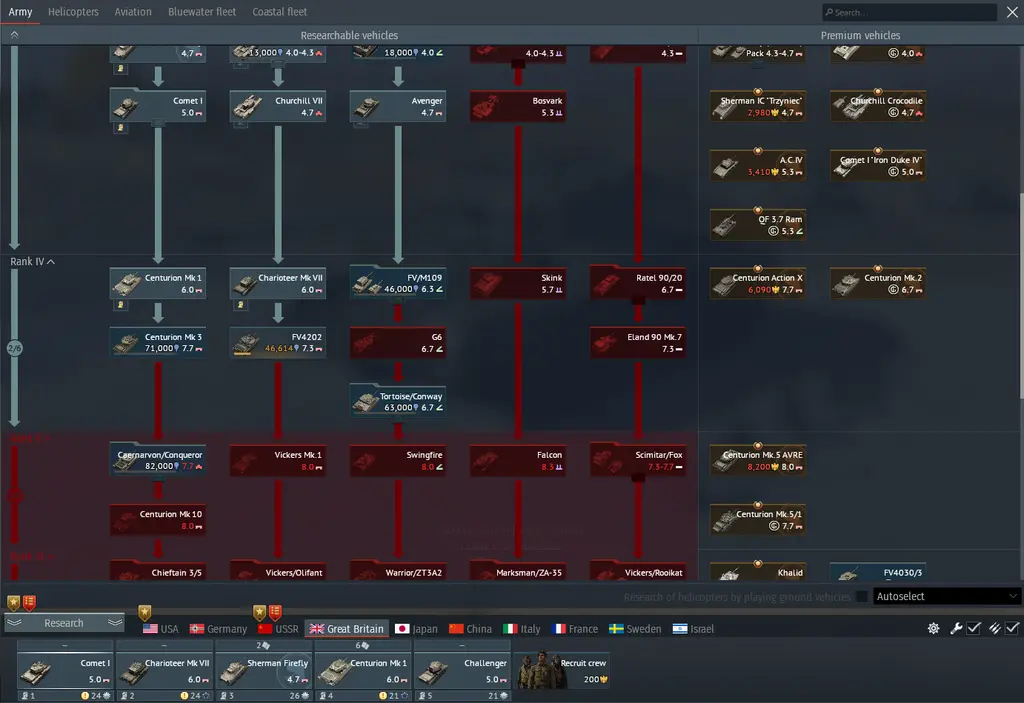Switch to the Helicopters tab

(x=73, y=12)
